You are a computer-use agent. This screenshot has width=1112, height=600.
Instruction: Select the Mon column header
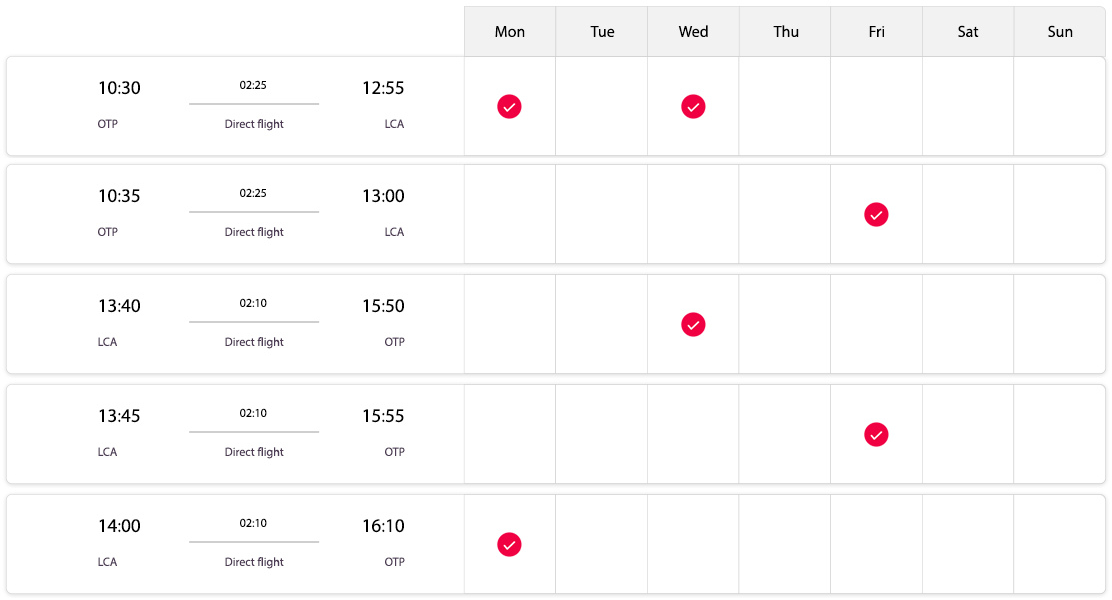[510, 31]
